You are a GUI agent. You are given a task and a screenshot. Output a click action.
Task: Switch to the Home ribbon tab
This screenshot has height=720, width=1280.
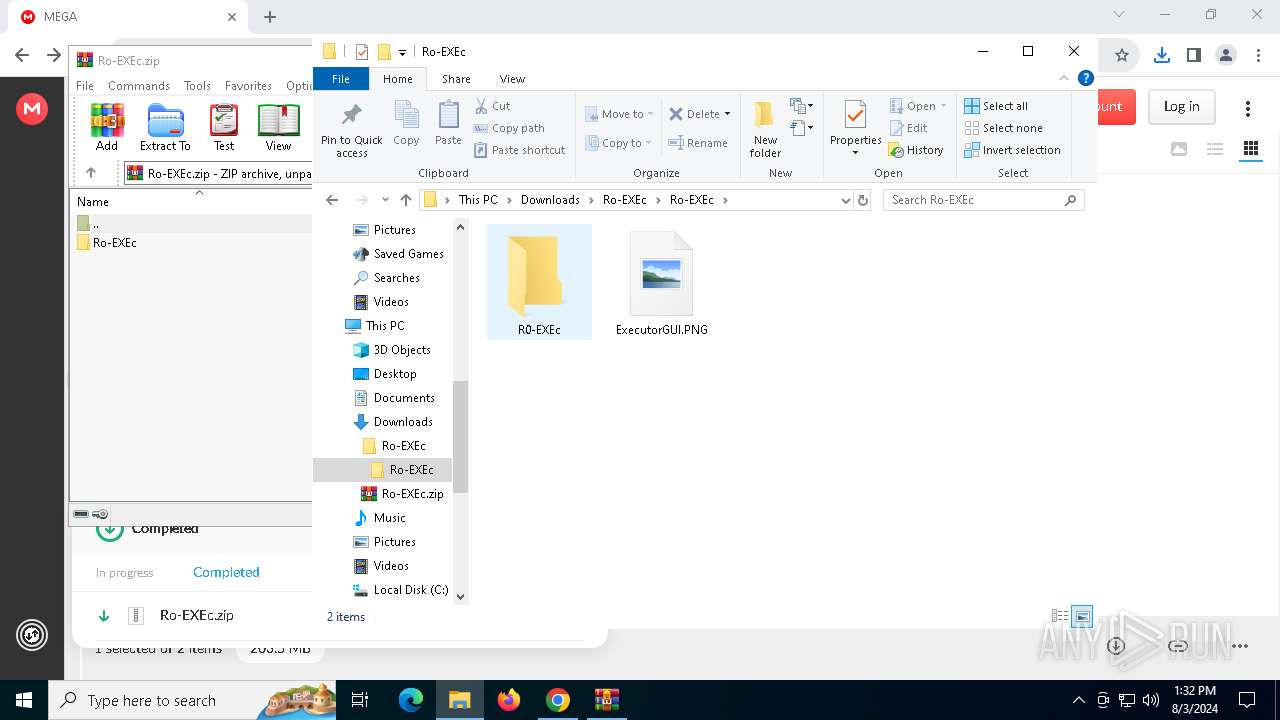pyautogui.click(x=397, y=79)
